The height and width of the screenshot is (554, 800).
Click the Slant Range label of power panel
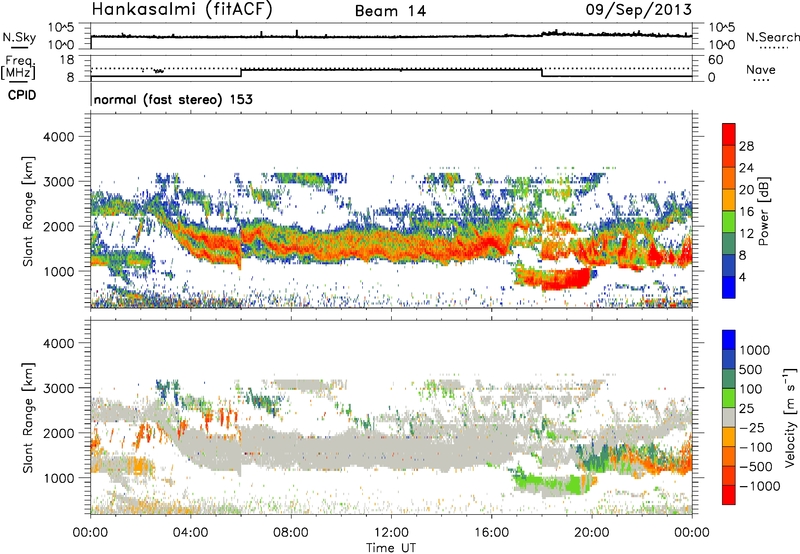29,211
